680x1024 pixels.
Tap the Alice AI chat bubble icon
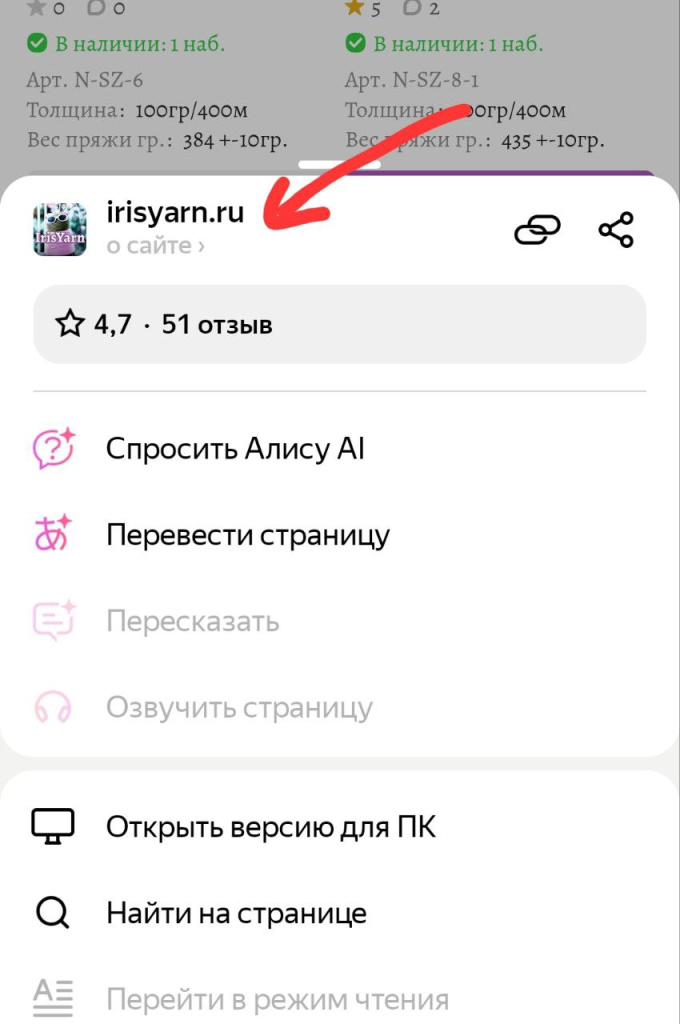pyautogui.click(x=54, y=449)
